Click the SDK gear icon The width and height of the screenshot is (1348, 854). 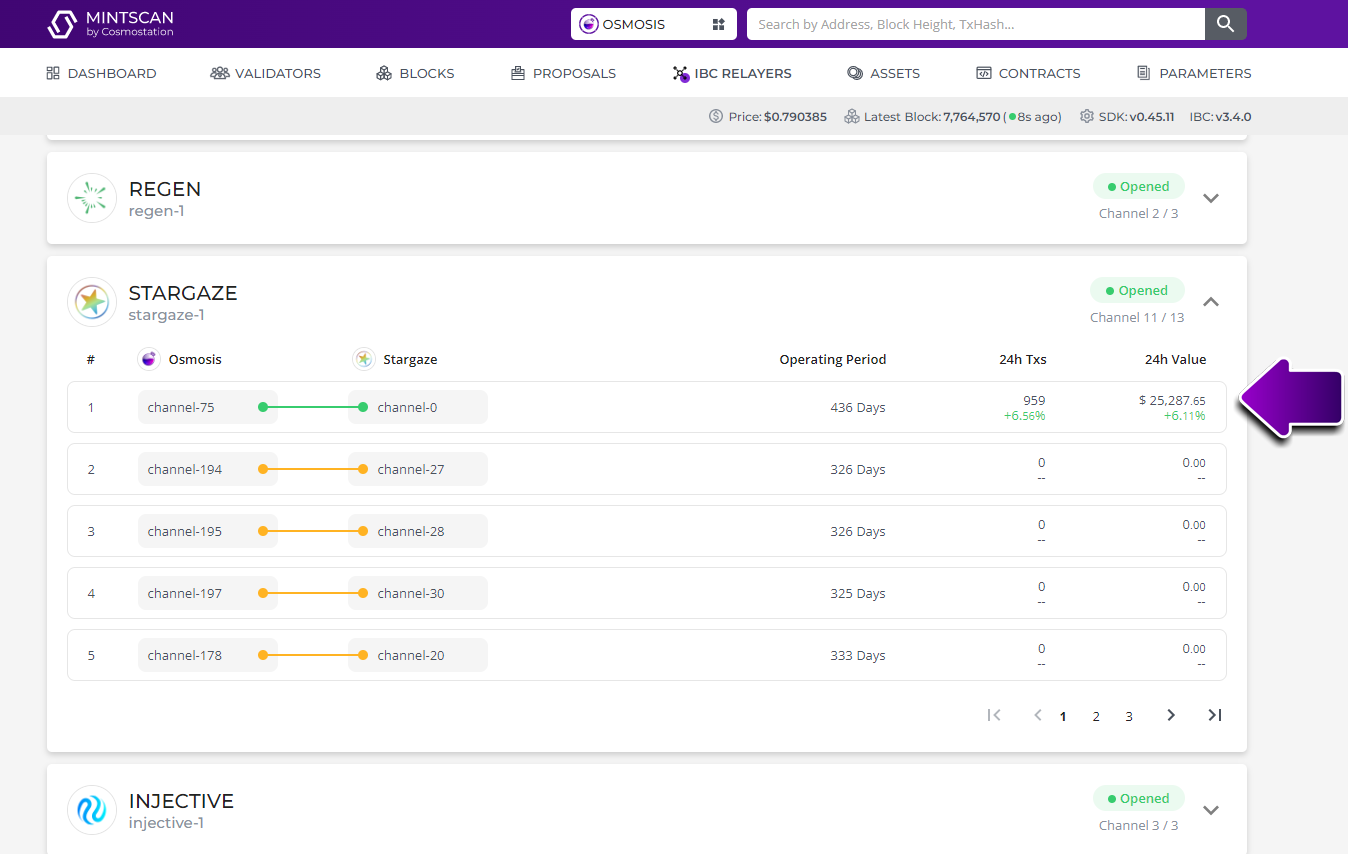(x=1087, y=116)
